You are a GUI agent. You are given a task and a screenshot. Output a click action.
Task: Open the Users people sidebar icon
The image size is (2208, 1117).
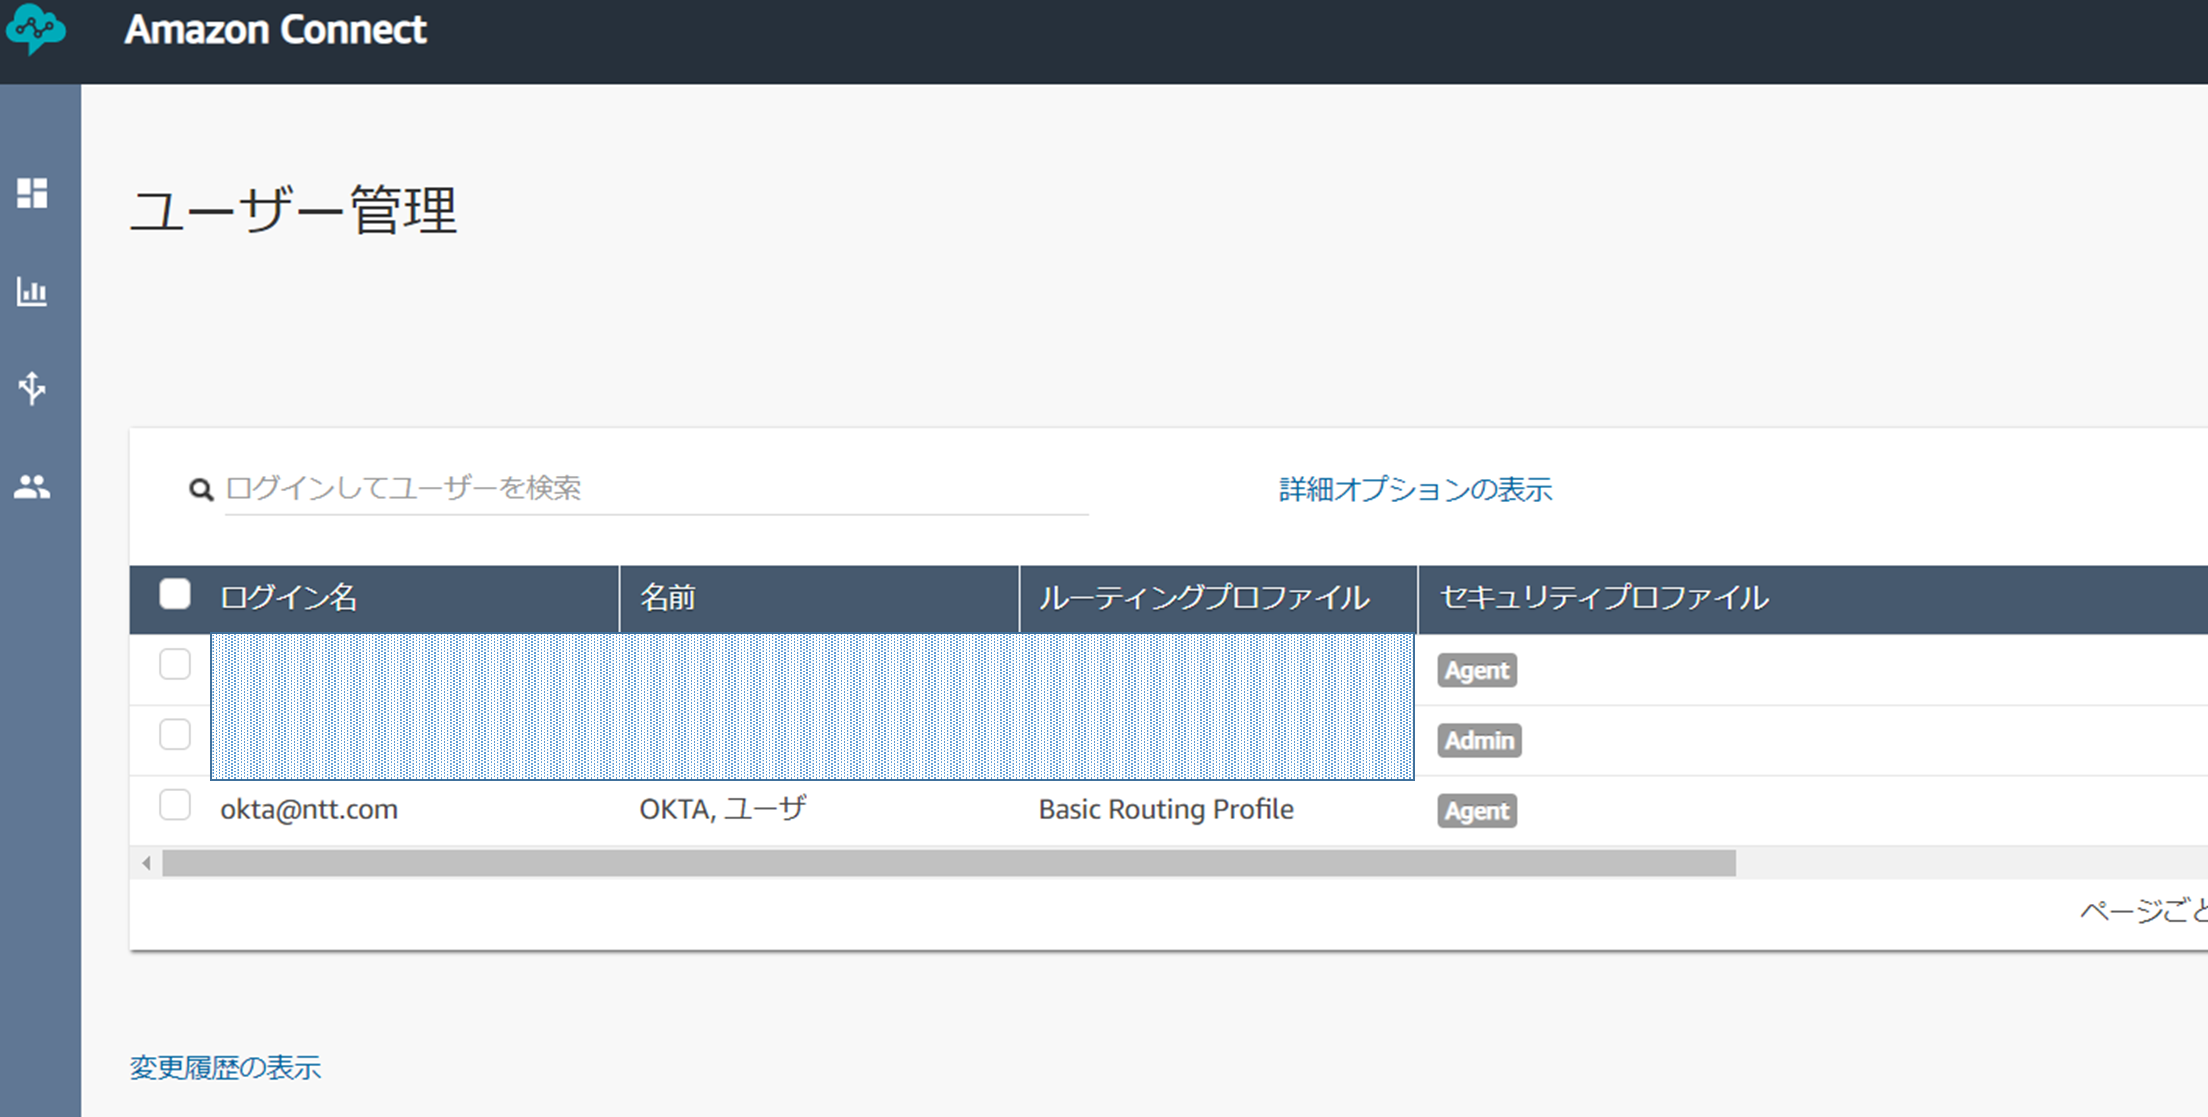pyautogui.click(x=32, y=487)
